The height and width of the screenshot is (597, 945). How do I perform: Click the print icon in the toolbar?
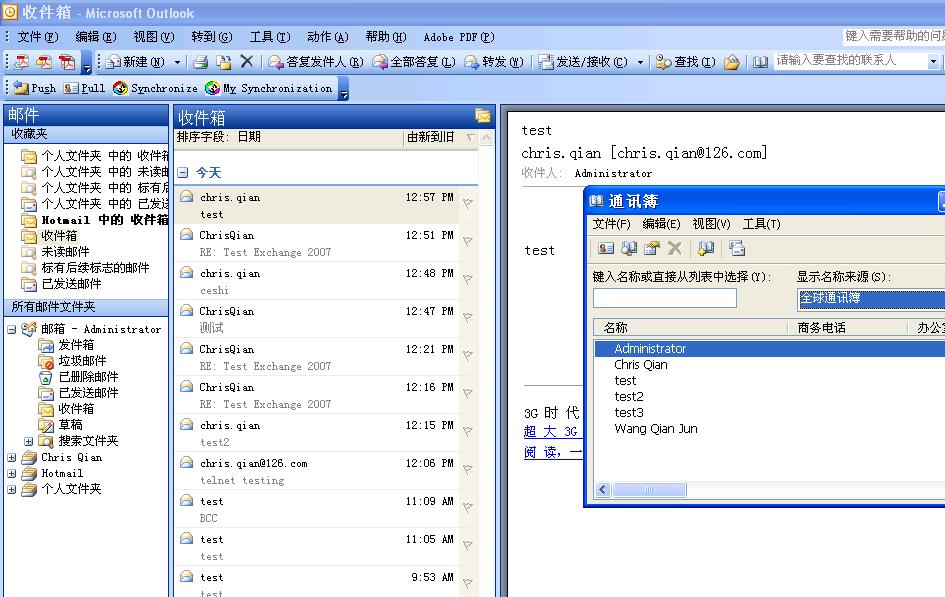click(x=200, y=62)
